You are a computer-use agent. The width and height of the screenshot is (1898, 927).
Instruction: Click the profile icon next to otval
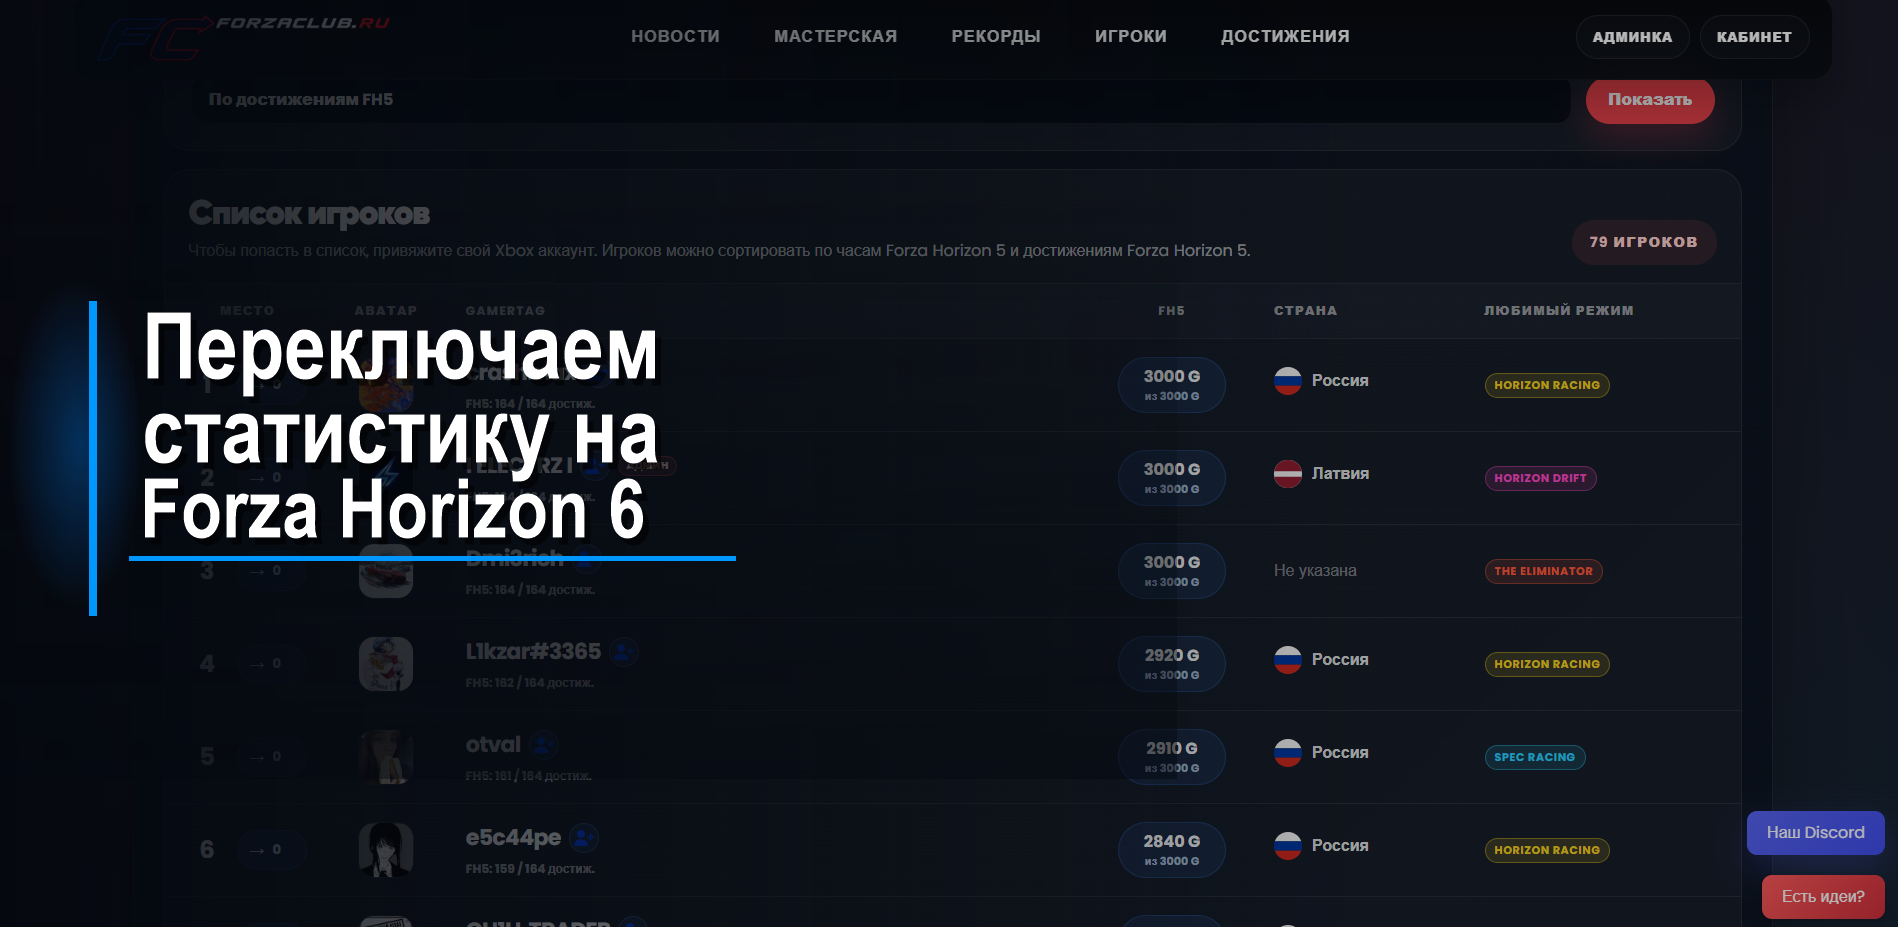[x=544, y=745]
